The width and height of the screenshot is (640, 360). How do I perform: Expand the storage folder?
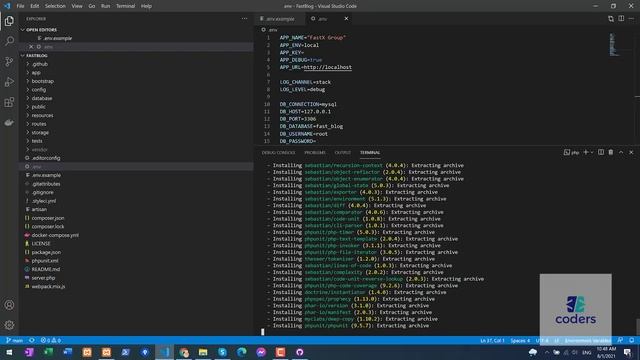pos(40,133)
